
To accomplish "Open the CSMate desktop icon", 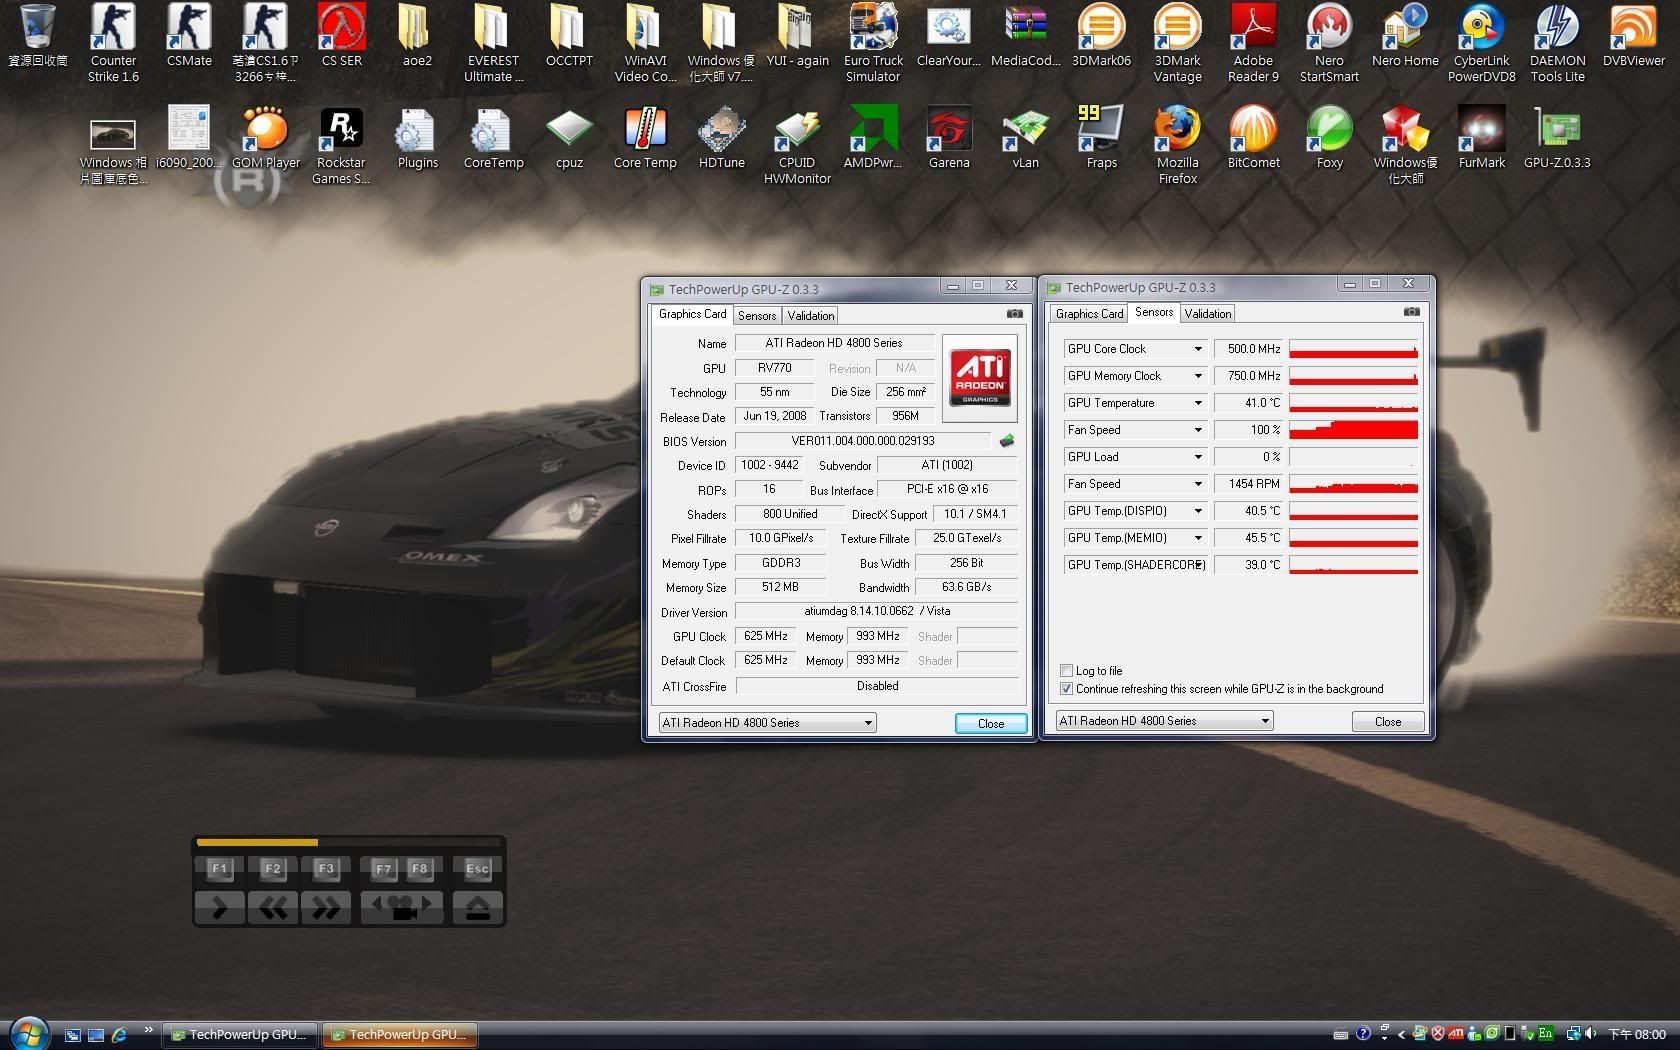I will click(189, 35).
